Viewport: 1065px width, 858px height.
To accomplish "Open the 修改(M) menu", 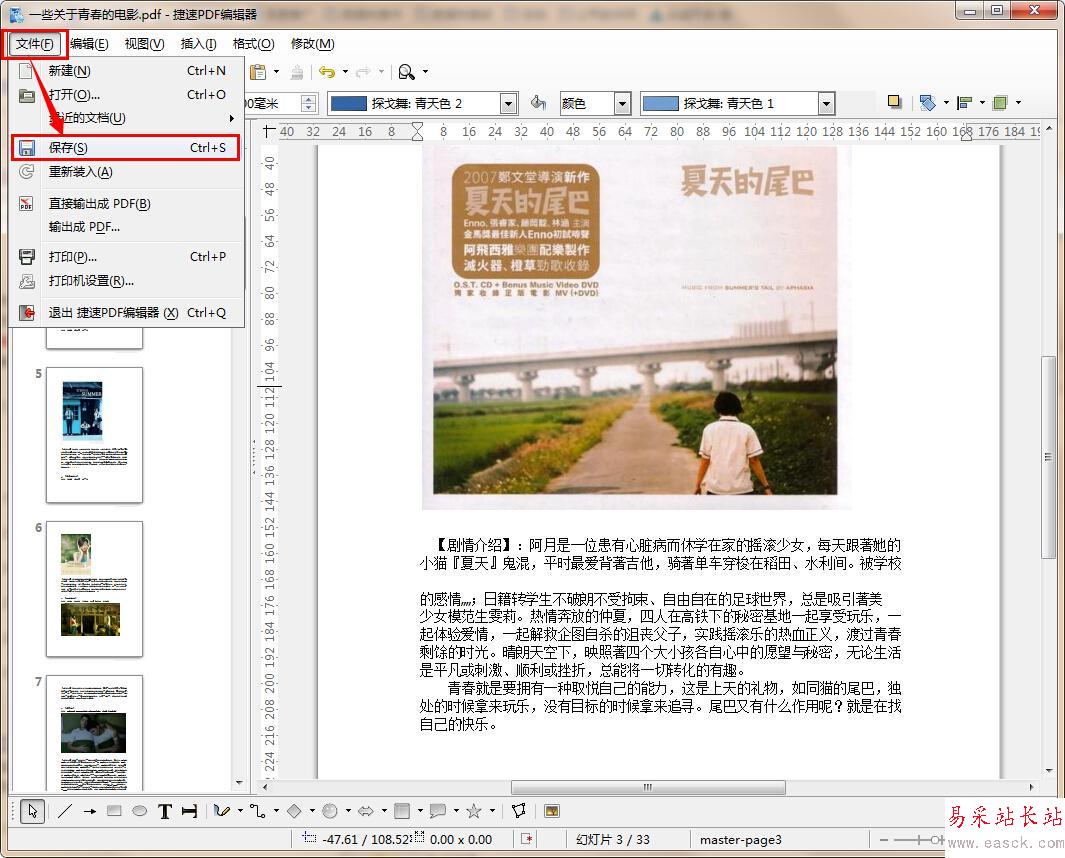I will (312, 44).
